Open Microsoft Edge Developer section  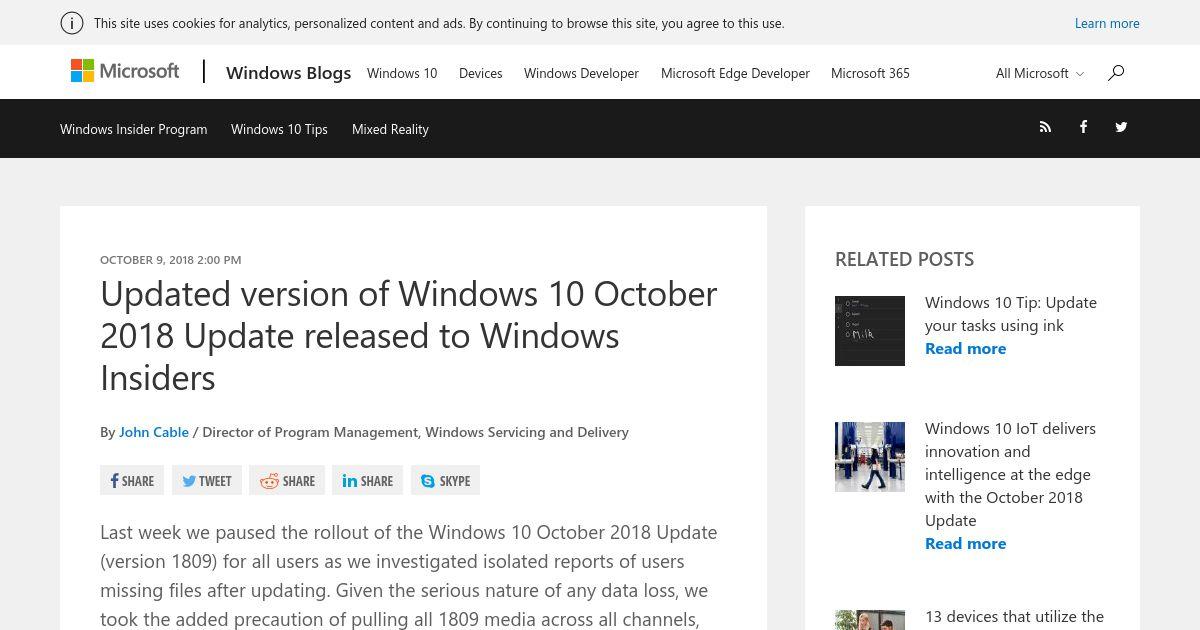point(735,73)
